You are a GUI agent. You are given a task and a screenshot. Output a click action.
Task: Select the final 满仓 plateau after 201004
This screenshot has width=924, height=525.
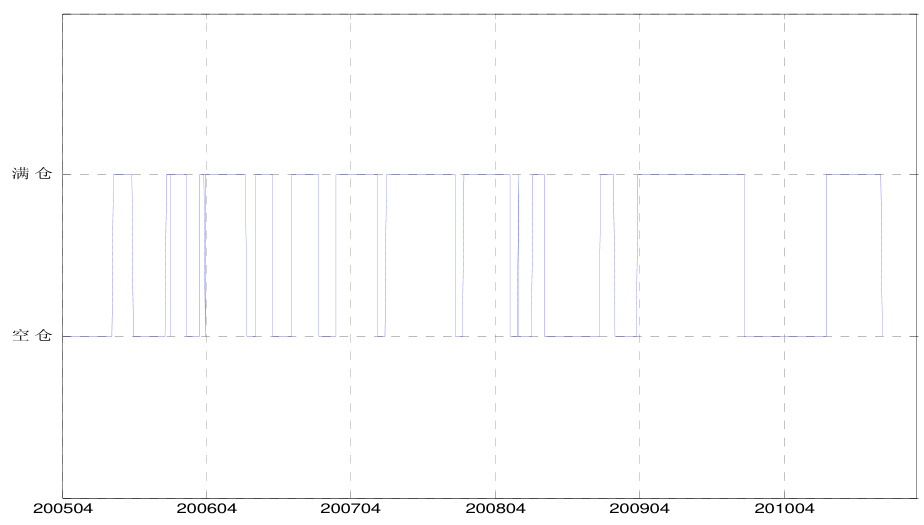pyautogui.click(x=853, y=174)
